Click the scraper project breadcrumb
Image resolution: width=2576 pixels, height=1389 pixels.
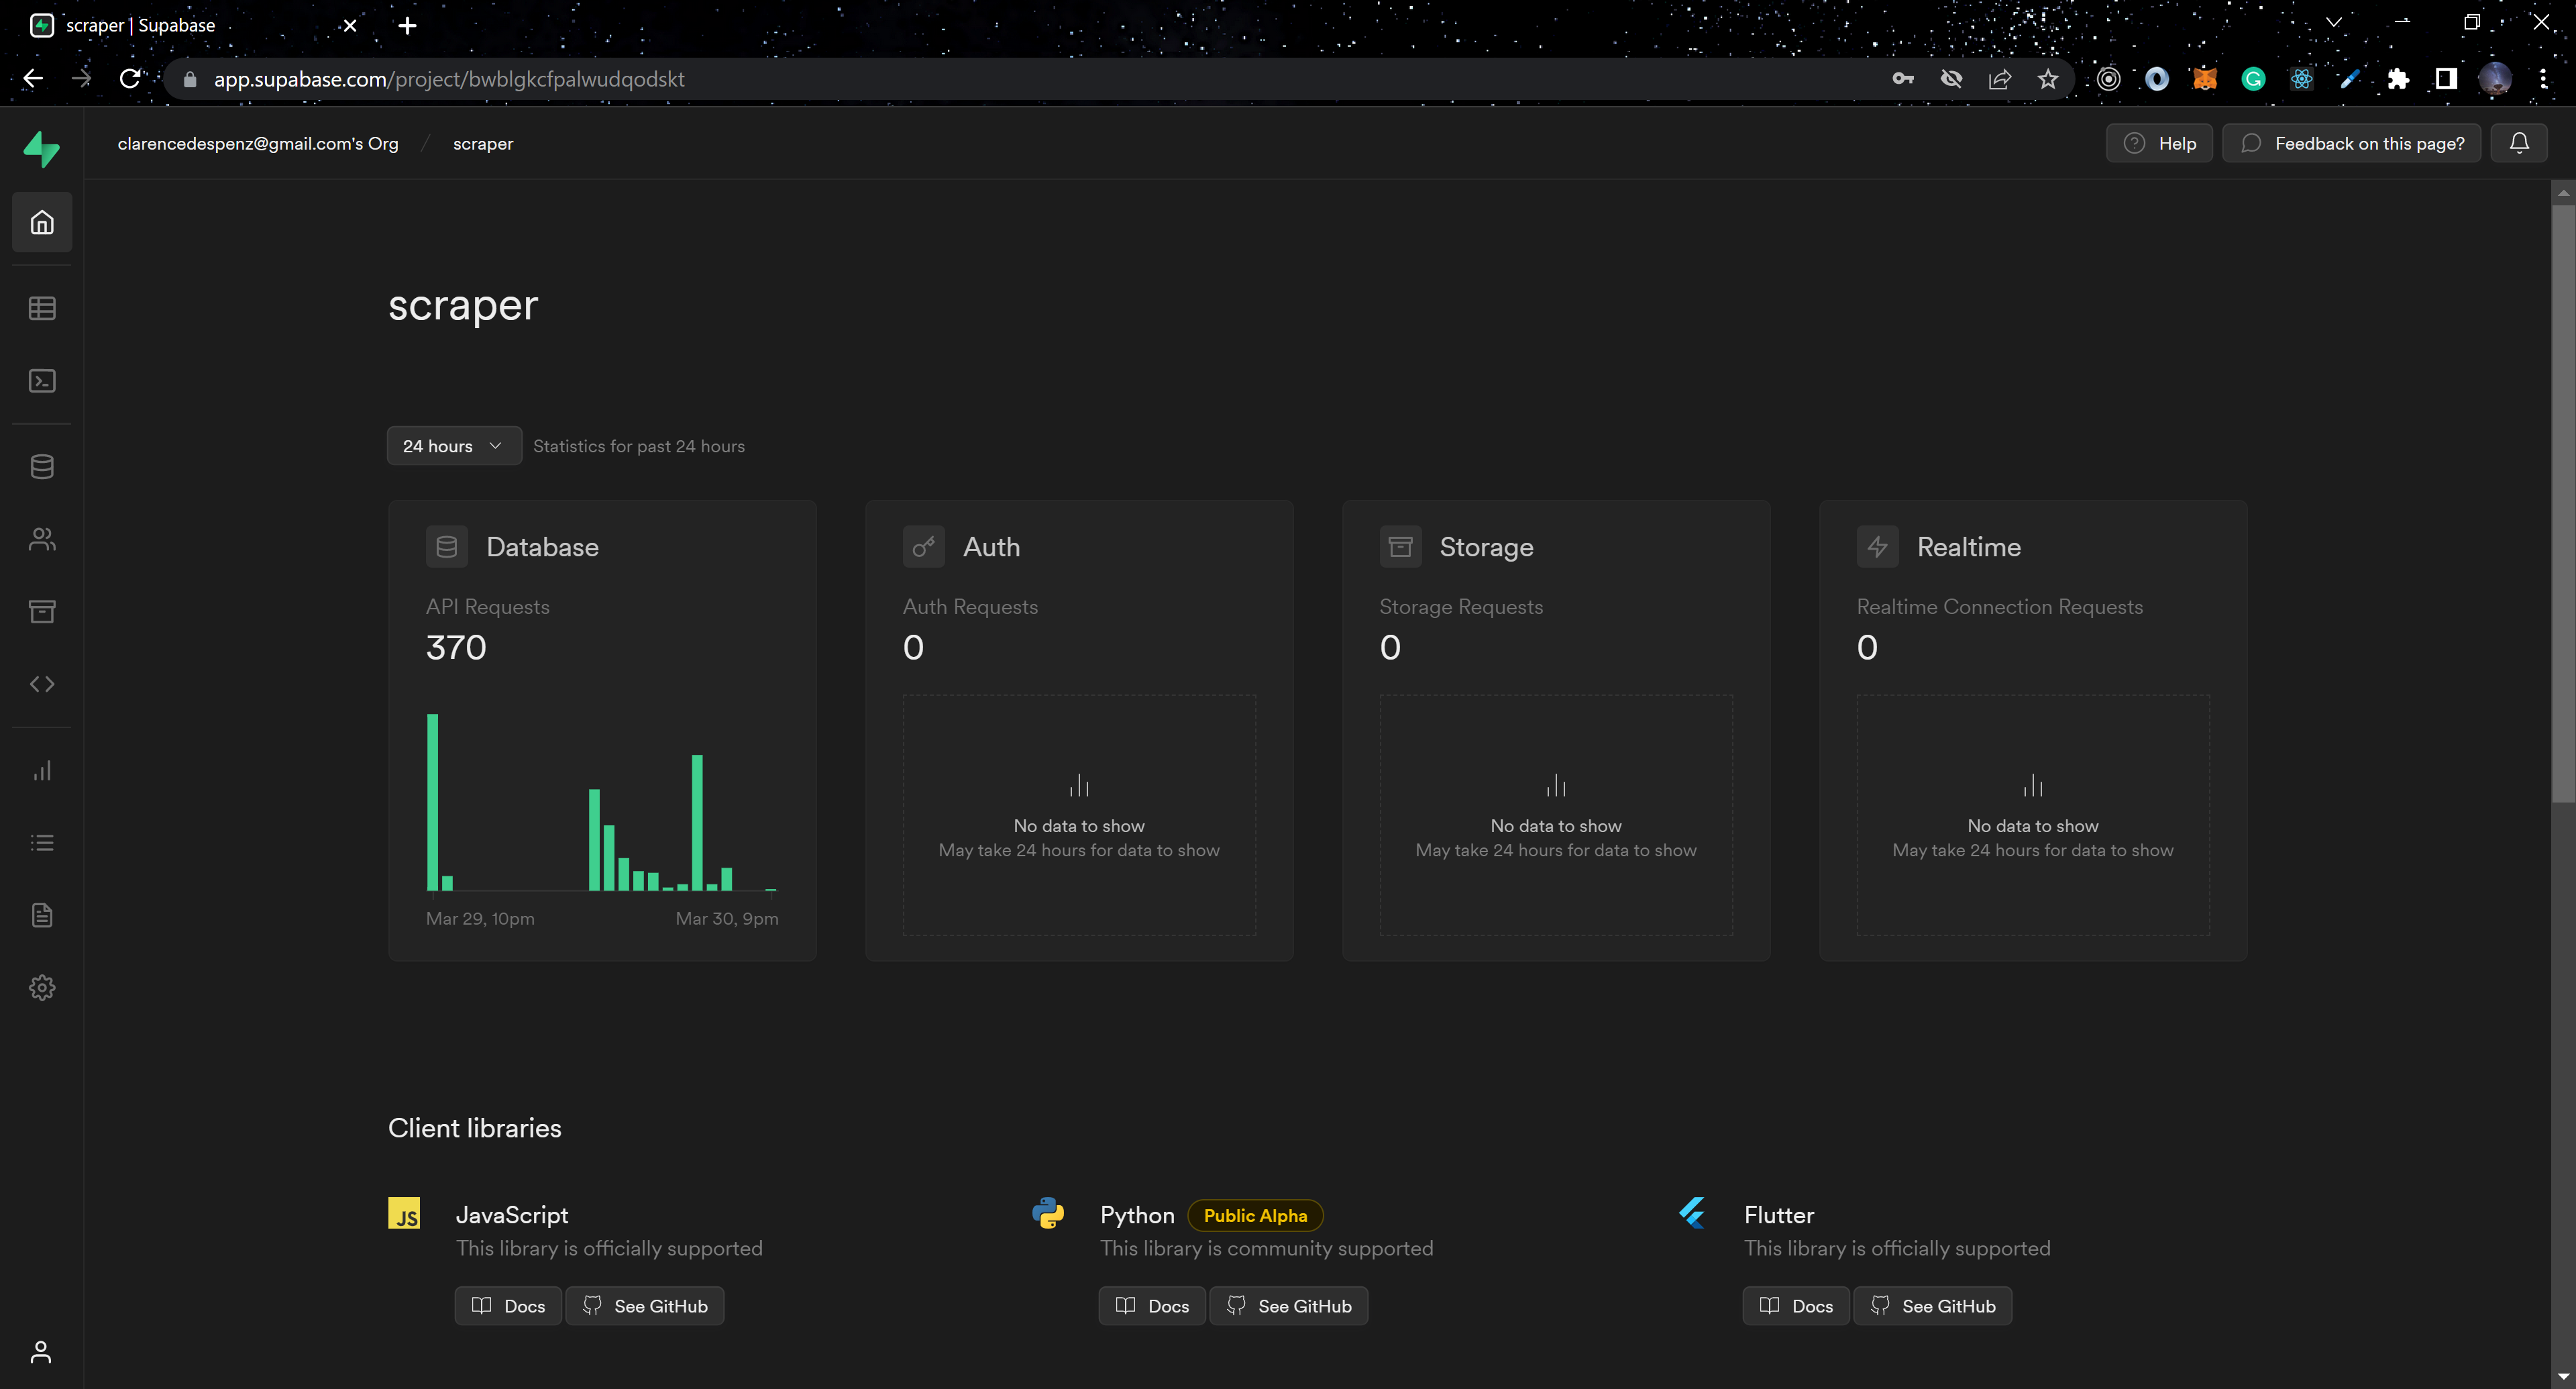[483, 143]
